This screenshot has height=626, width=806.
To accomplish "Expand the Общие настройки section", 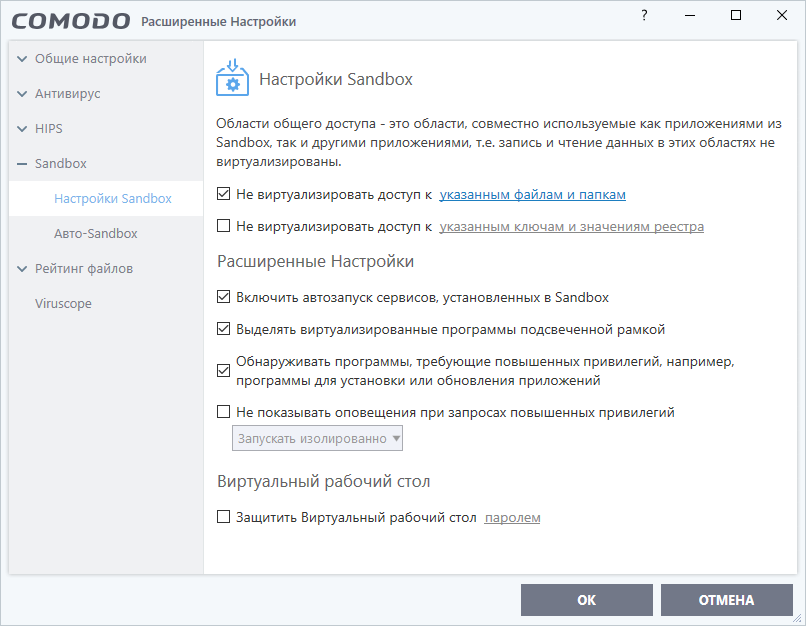I will 22,59.
